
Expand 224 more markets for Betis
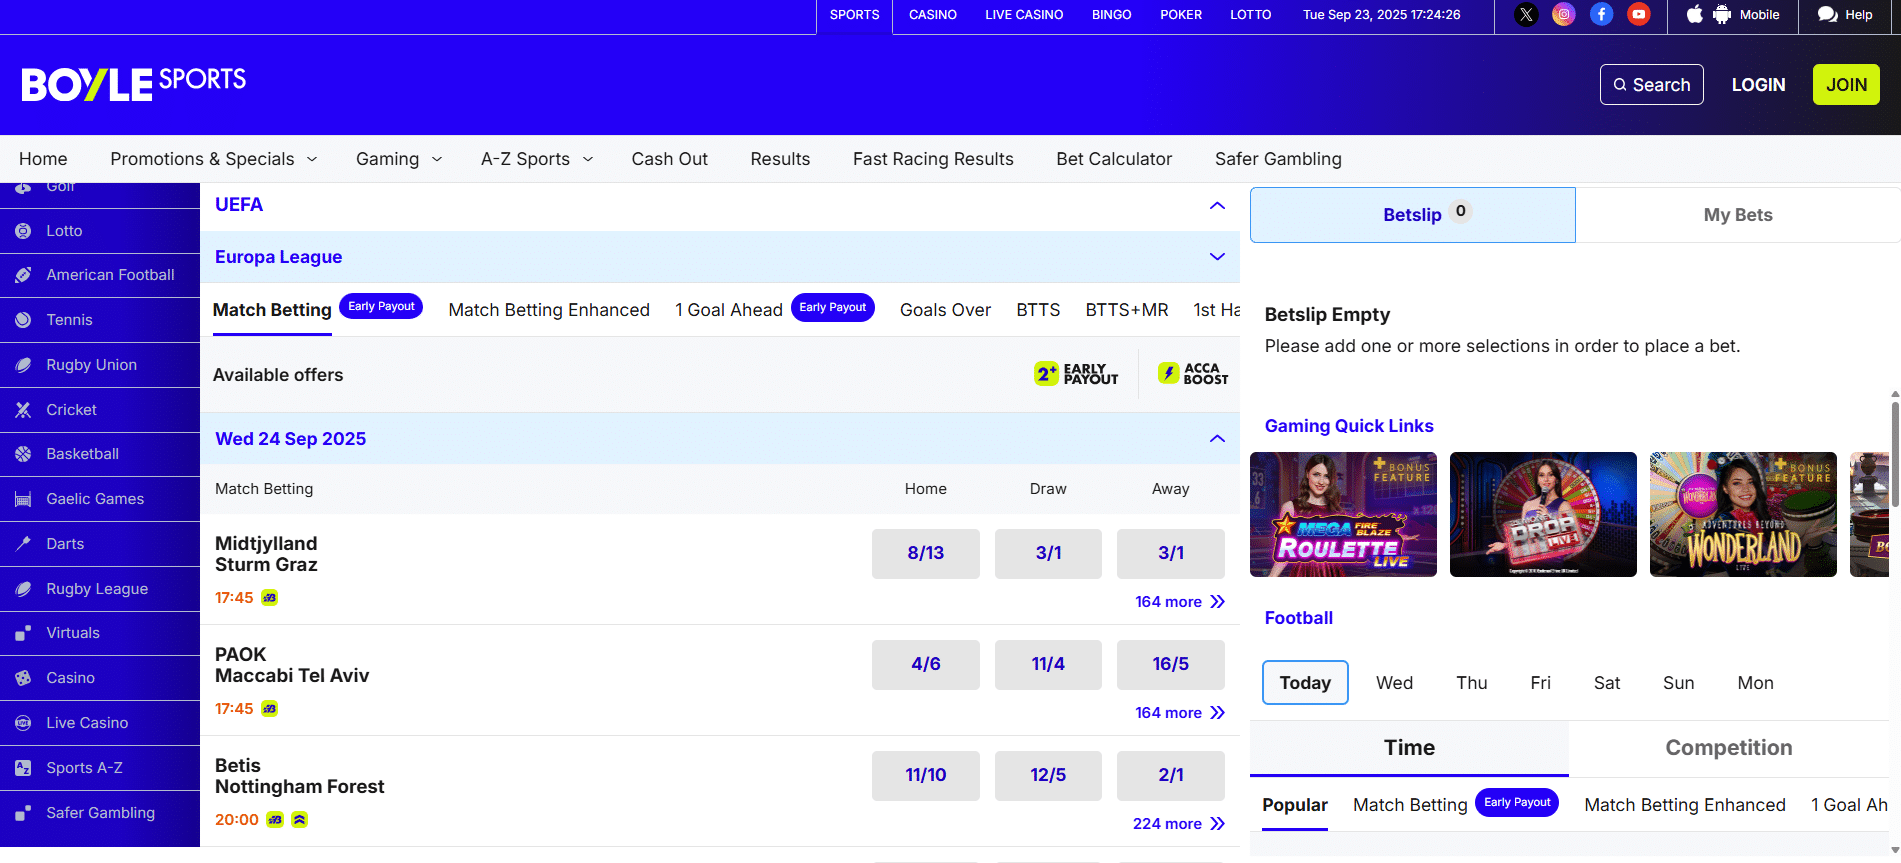1179,824
